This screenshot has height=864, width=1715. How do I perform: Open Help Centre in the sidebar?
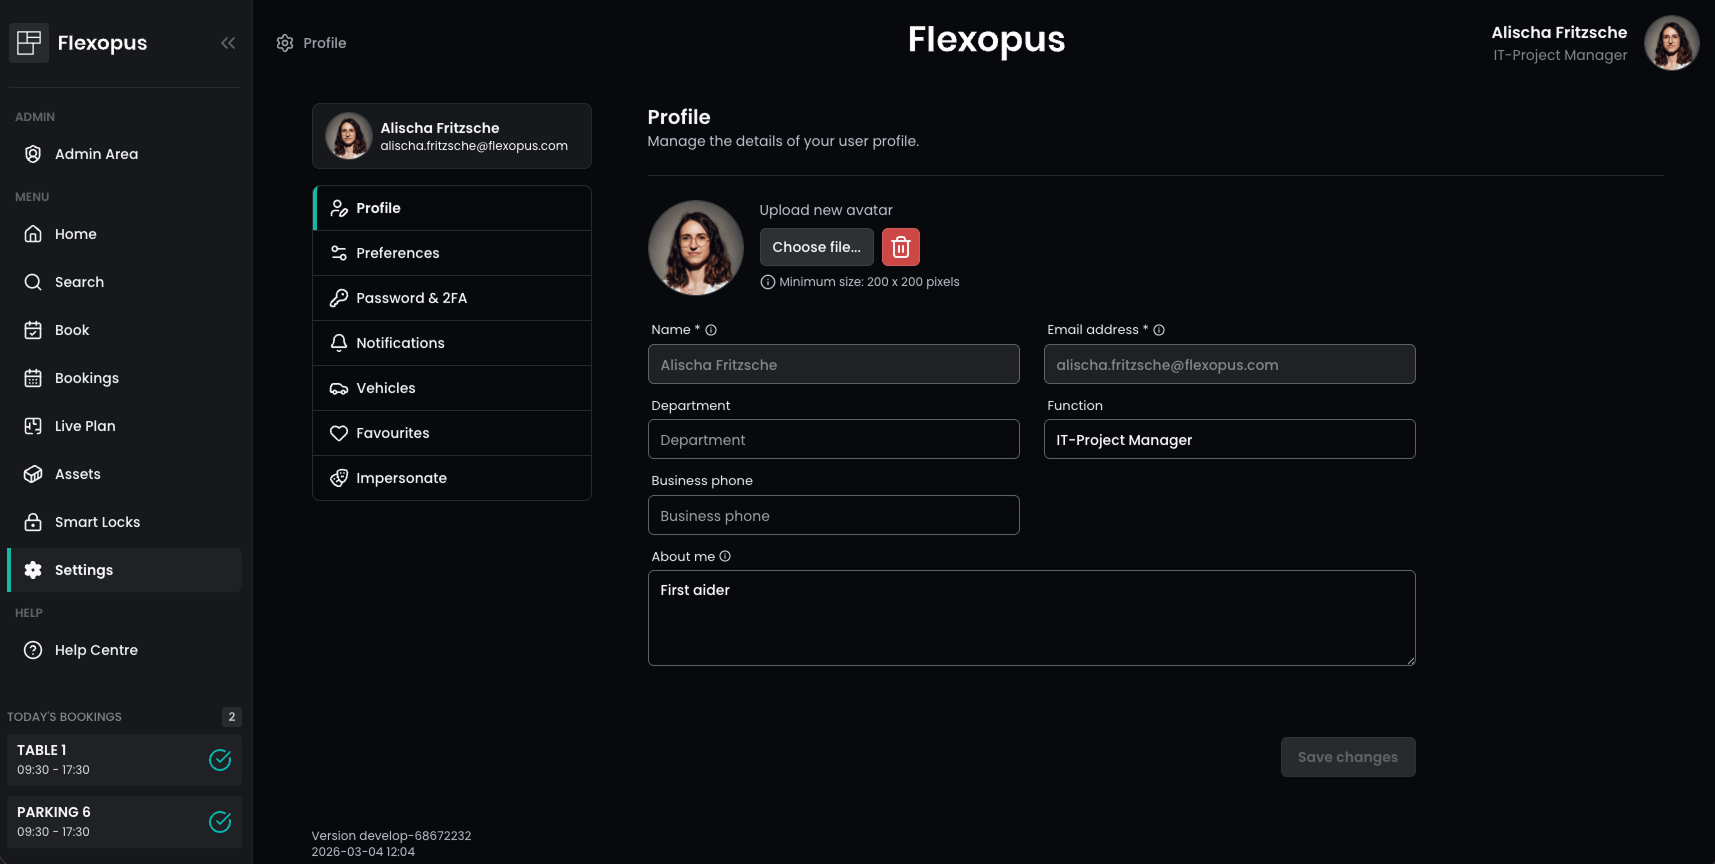click(96, 650)
